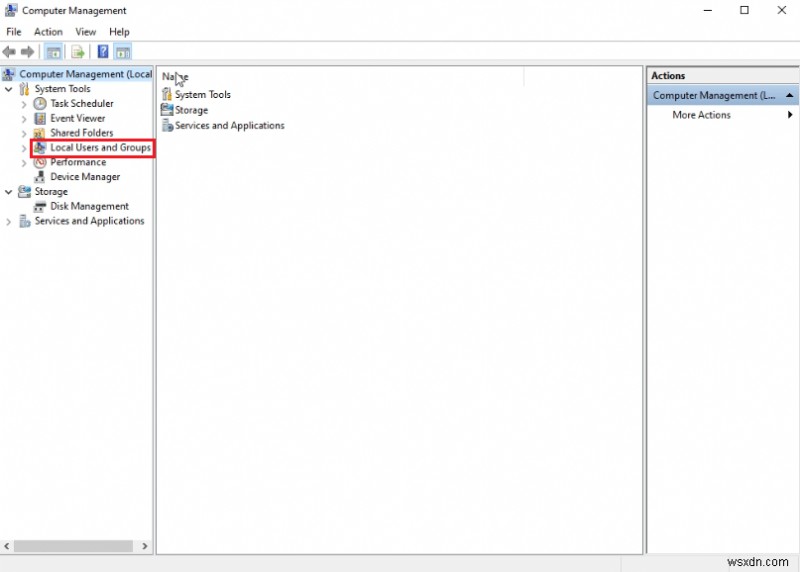Image resolution: width=800 pixels, height=572 pixels.
Task: Click the Computer Management title bar icon
Action: (x=11, y=10)
